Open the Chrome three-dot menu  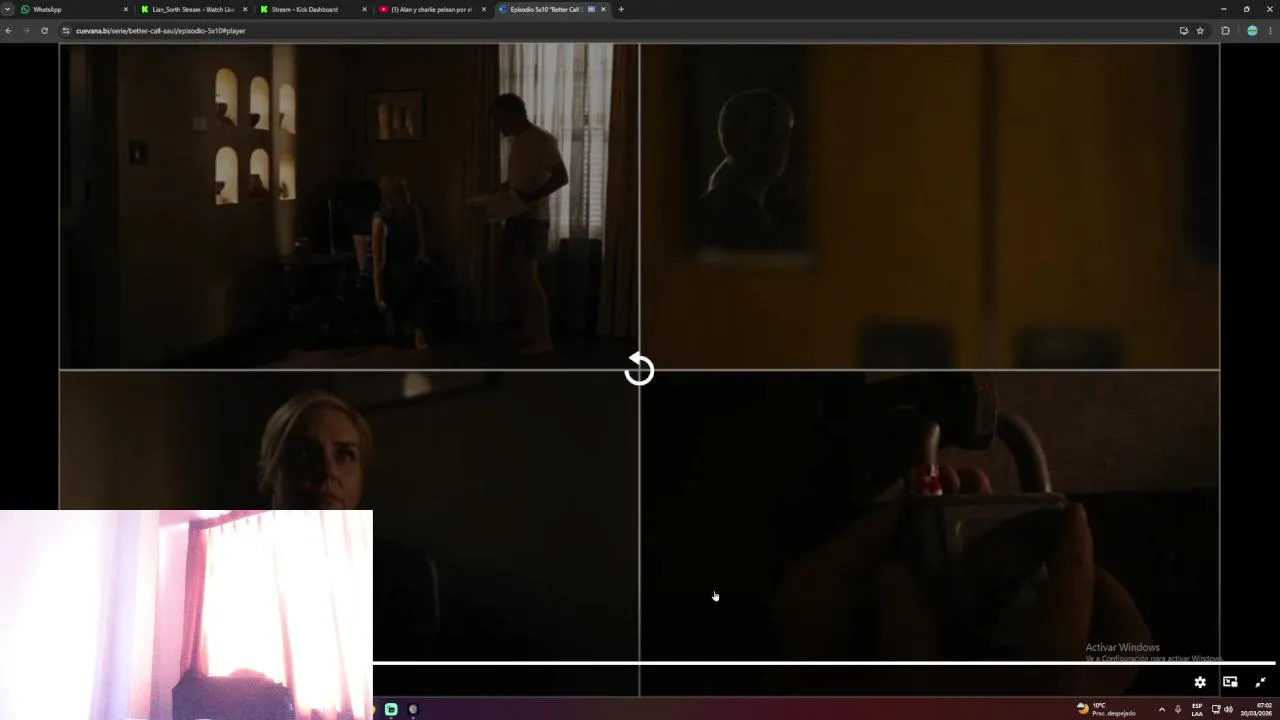tap(1270, 30)
